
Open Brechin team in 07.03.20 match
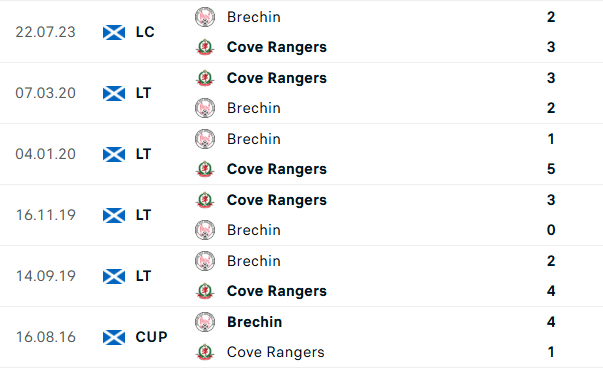coord(254,108)
